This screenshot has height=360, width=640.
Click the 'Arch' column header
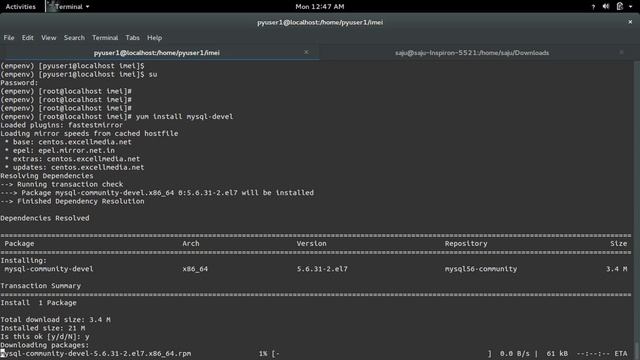click(x=191, y=244)
